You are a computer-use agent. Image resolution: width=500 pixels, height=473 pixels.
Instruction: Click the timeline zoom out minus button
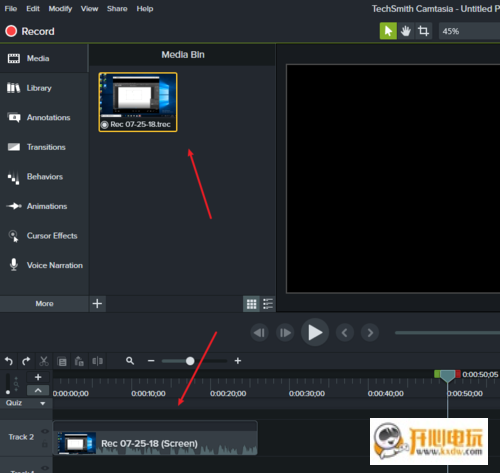tap(151, 361)
